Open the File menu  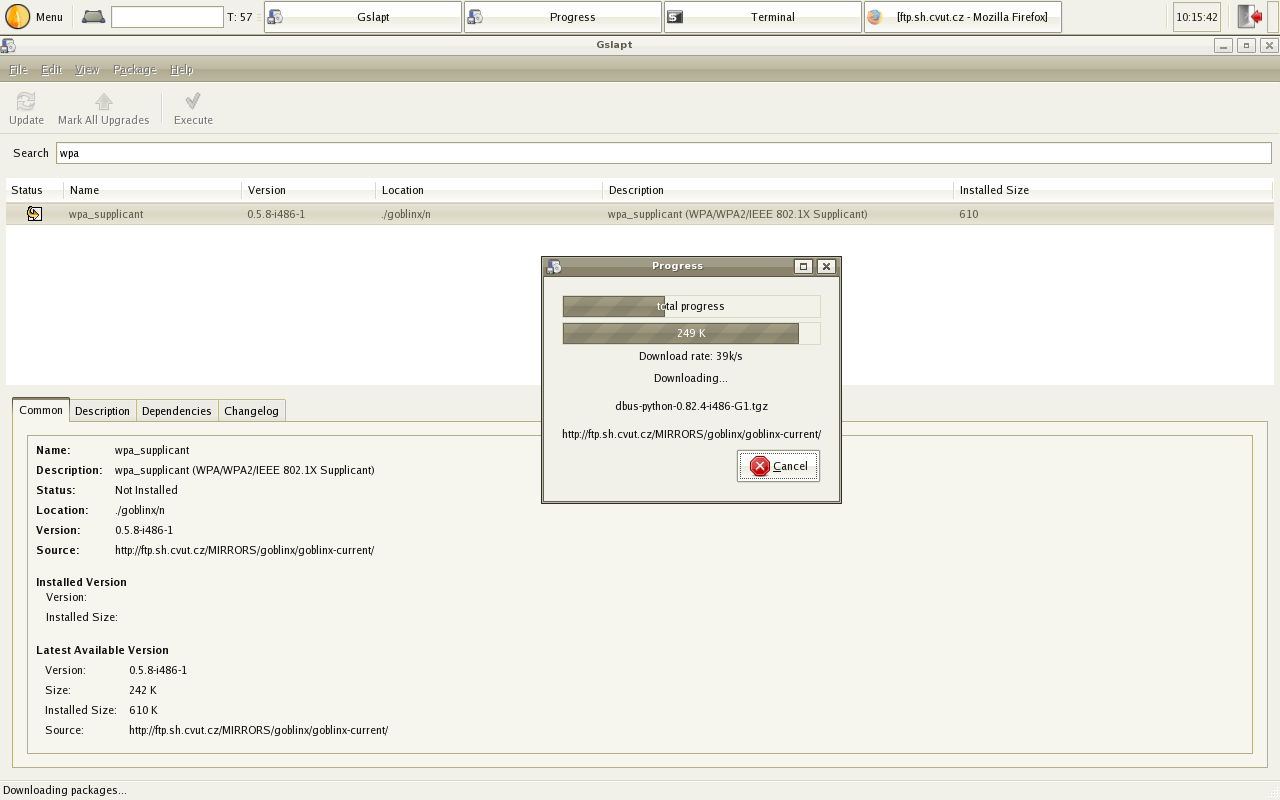pyautogui.click(x=18, y=69)
